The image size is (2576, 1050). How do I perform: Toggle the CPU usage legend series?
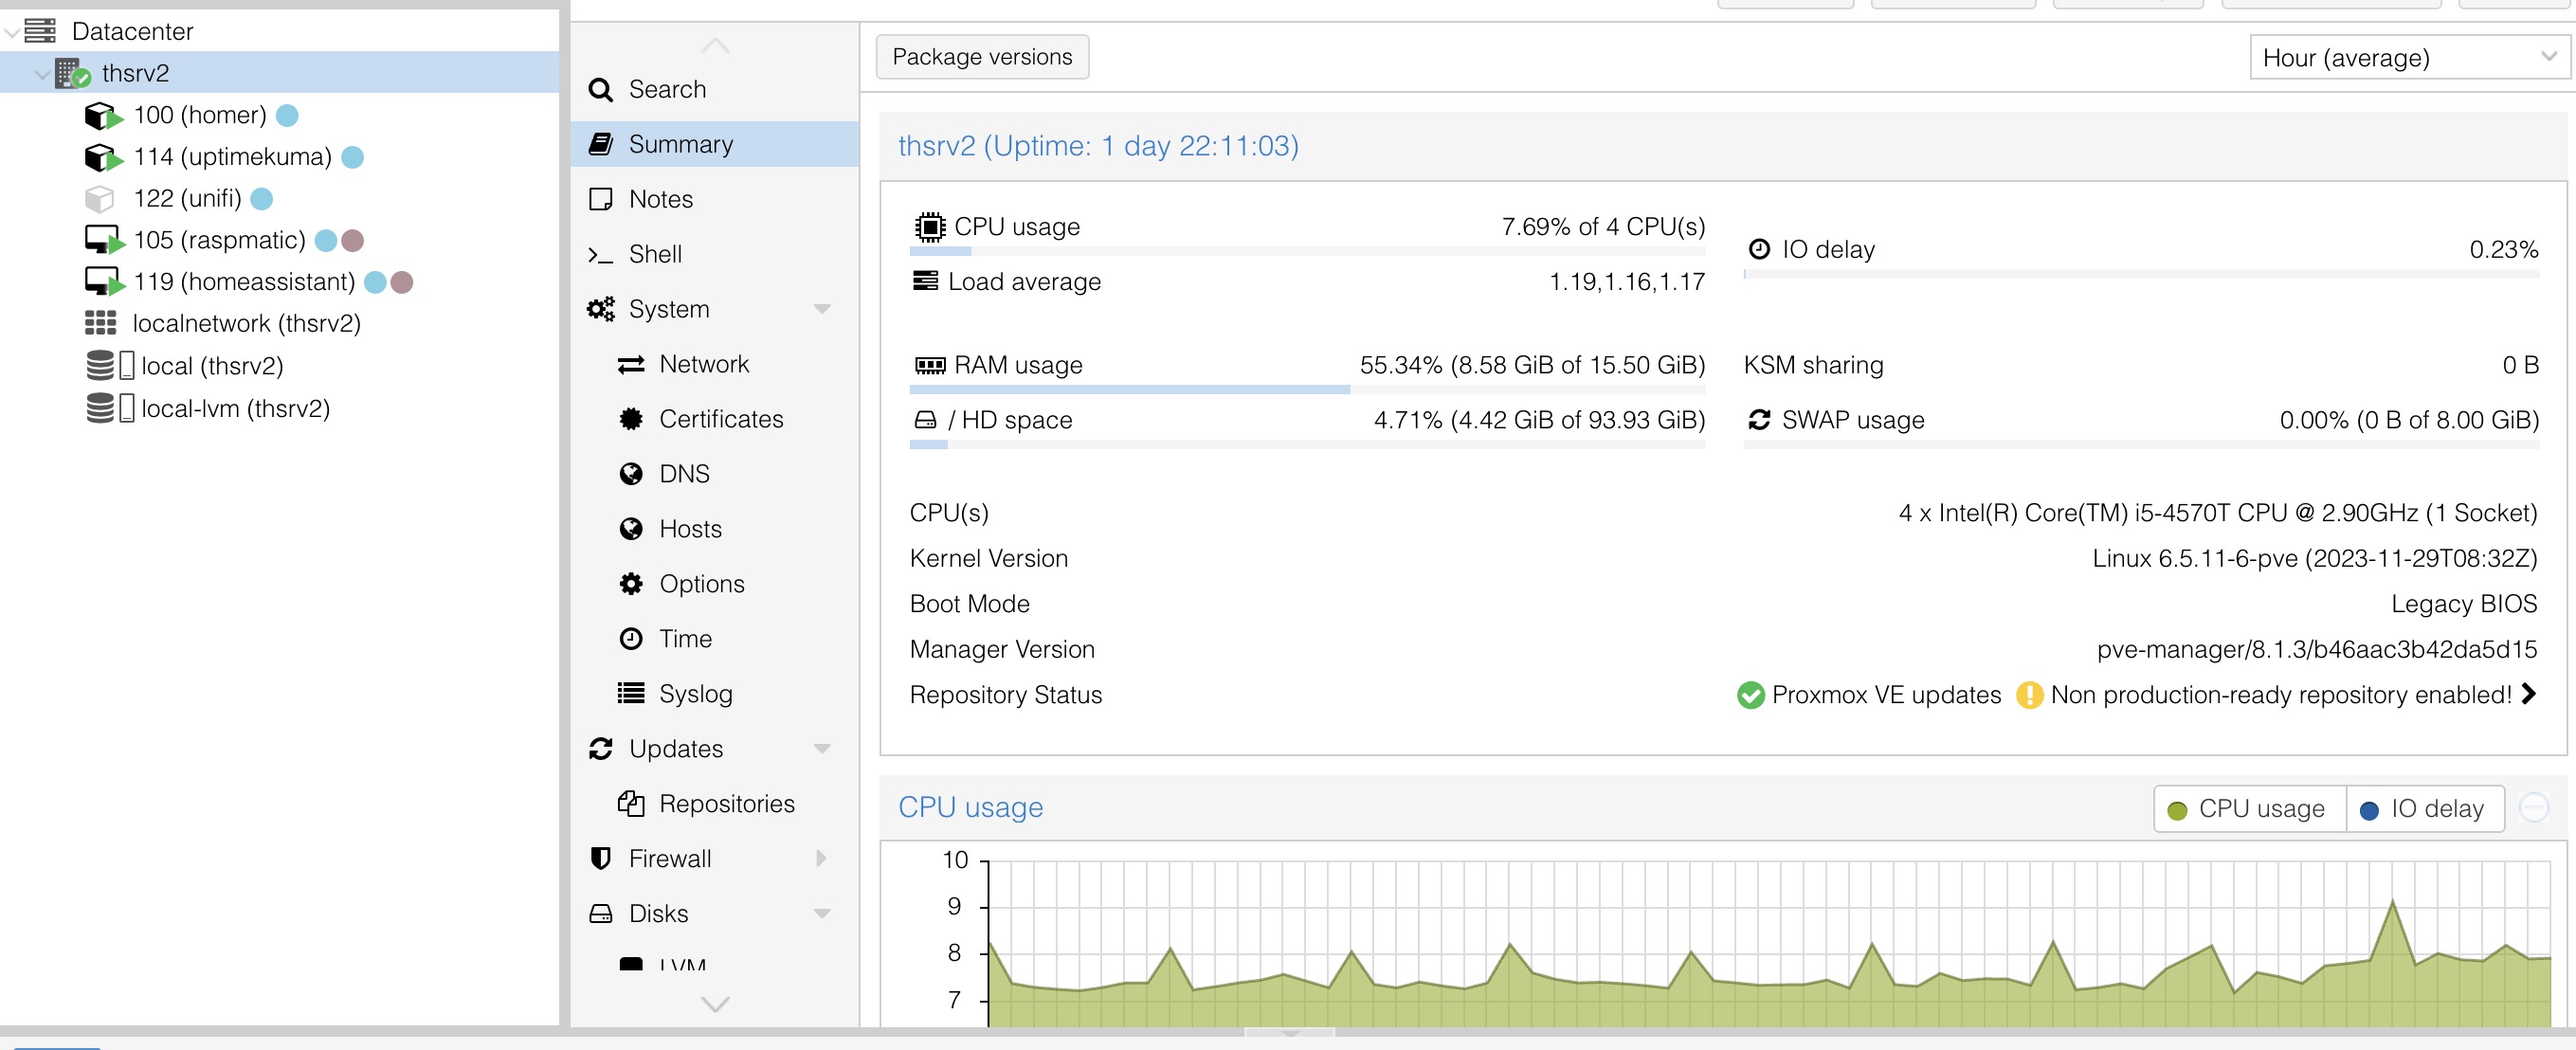pyautogui.click(x=2247, y=809)
